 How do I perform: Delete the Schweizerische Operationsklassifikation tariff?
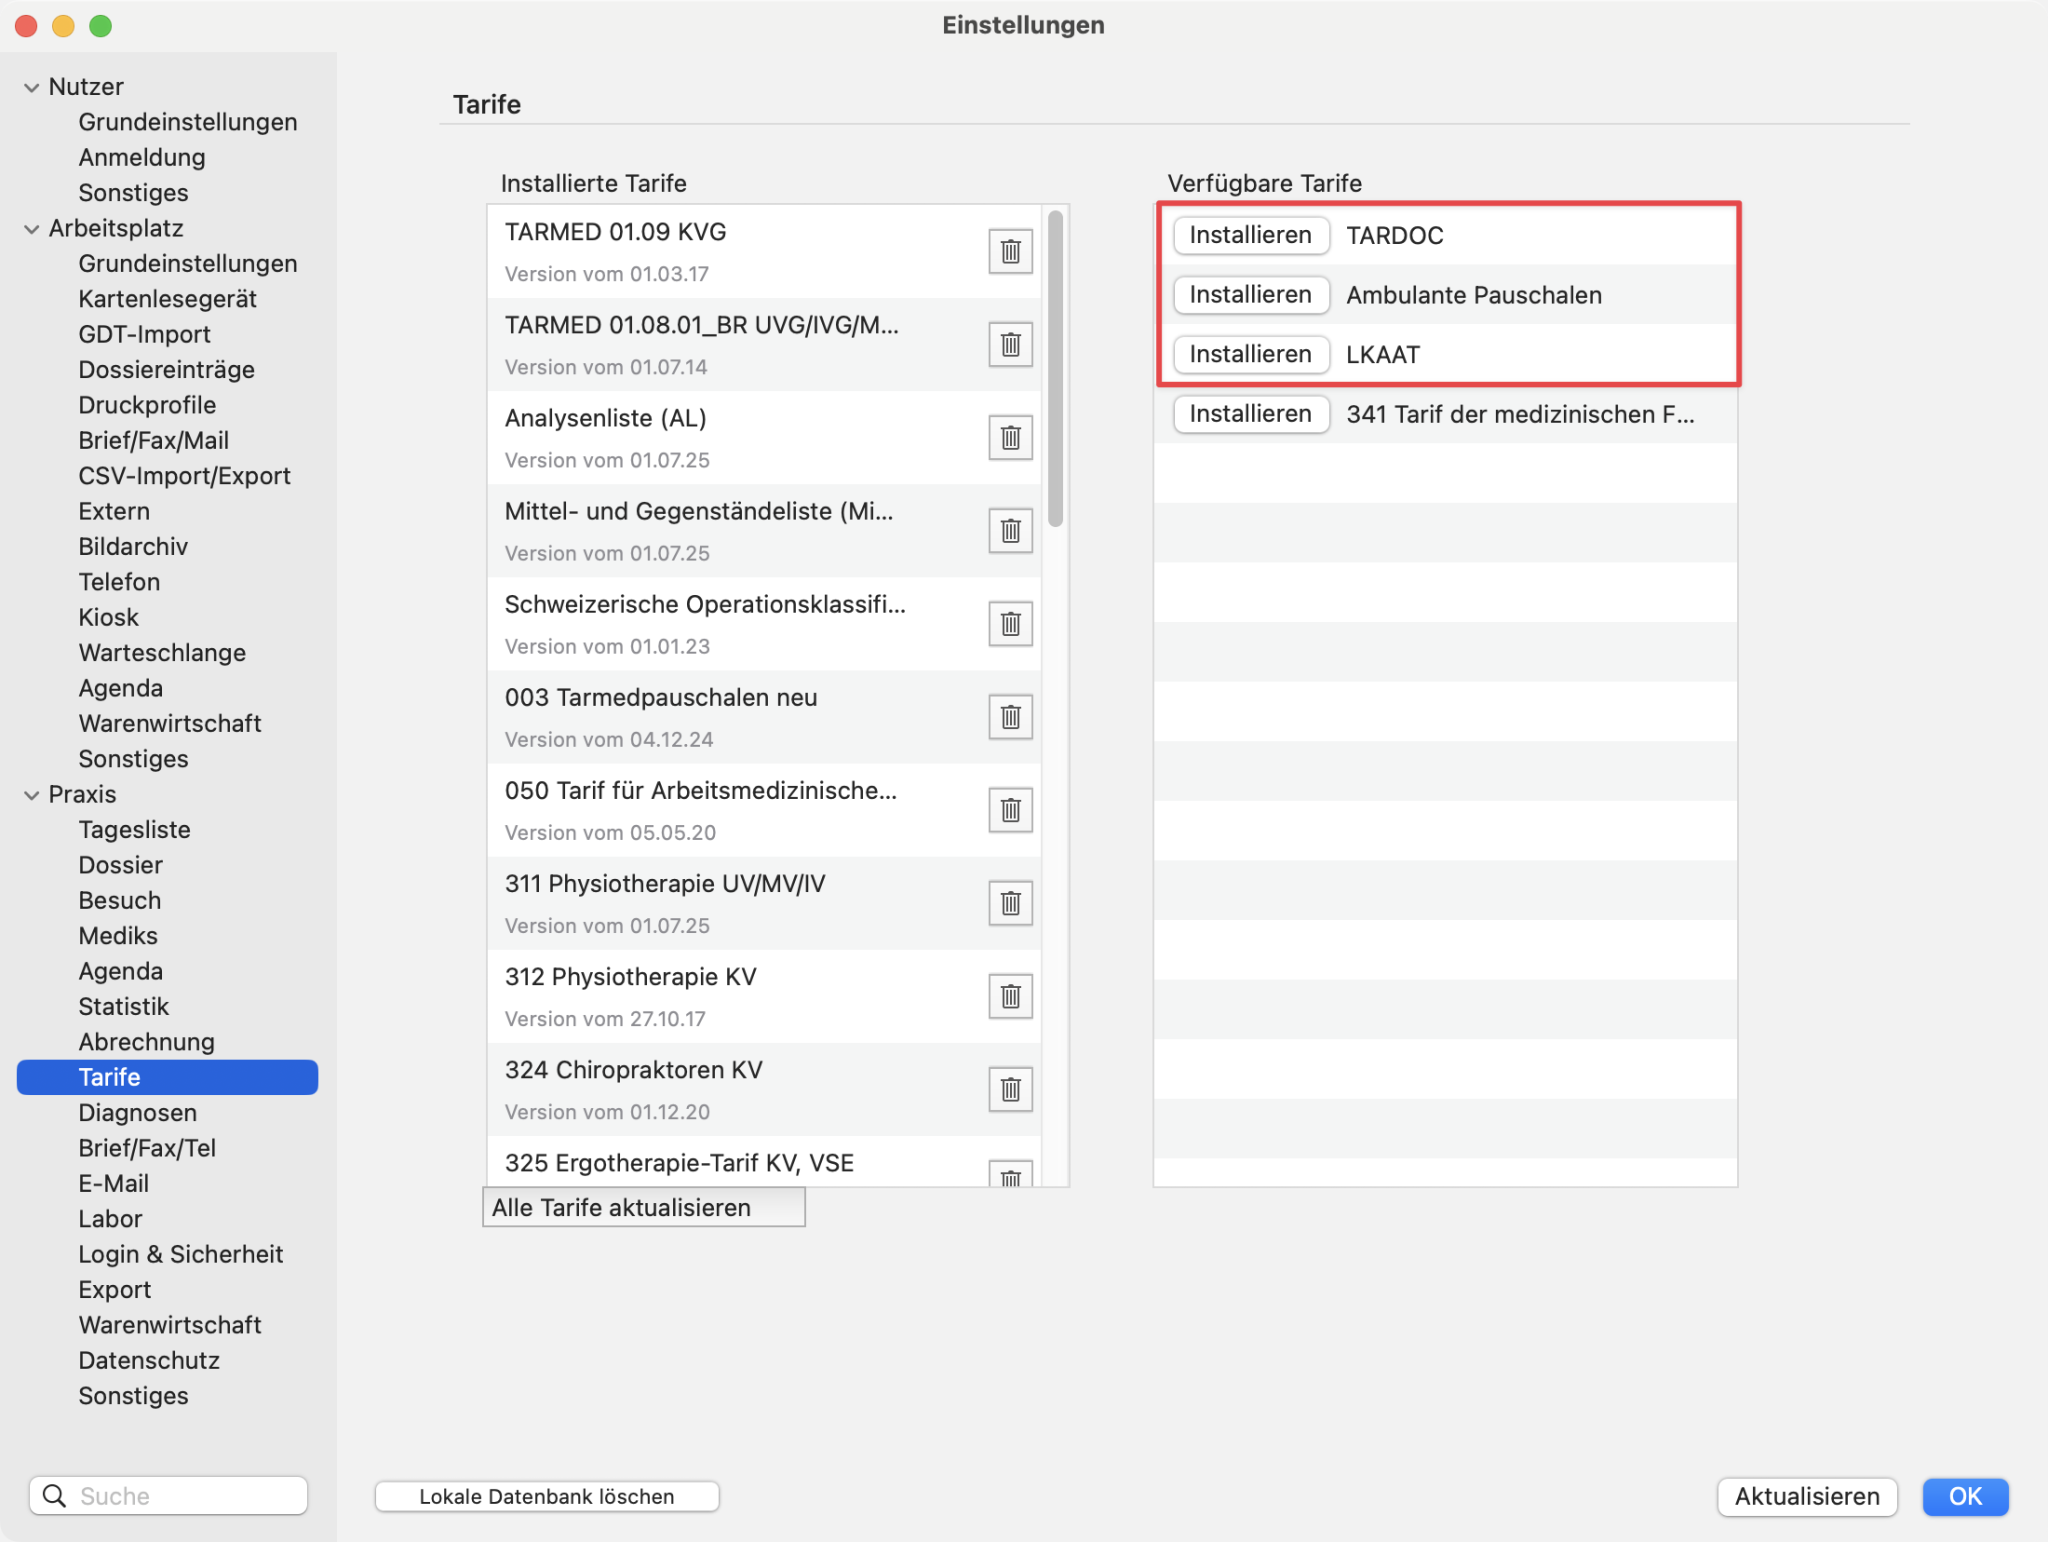pyautogui.click(x=1010, y=624)
